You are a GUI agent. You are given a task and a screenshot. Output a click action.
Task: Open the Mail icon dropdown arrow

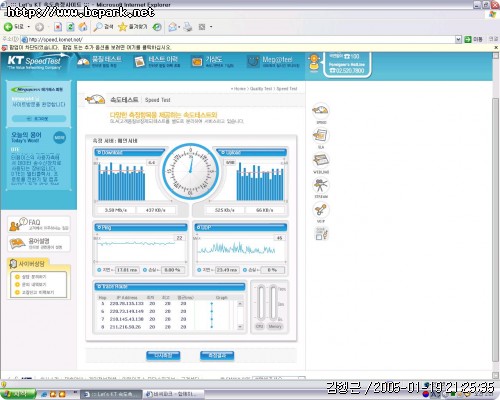[x=179, y=27]
